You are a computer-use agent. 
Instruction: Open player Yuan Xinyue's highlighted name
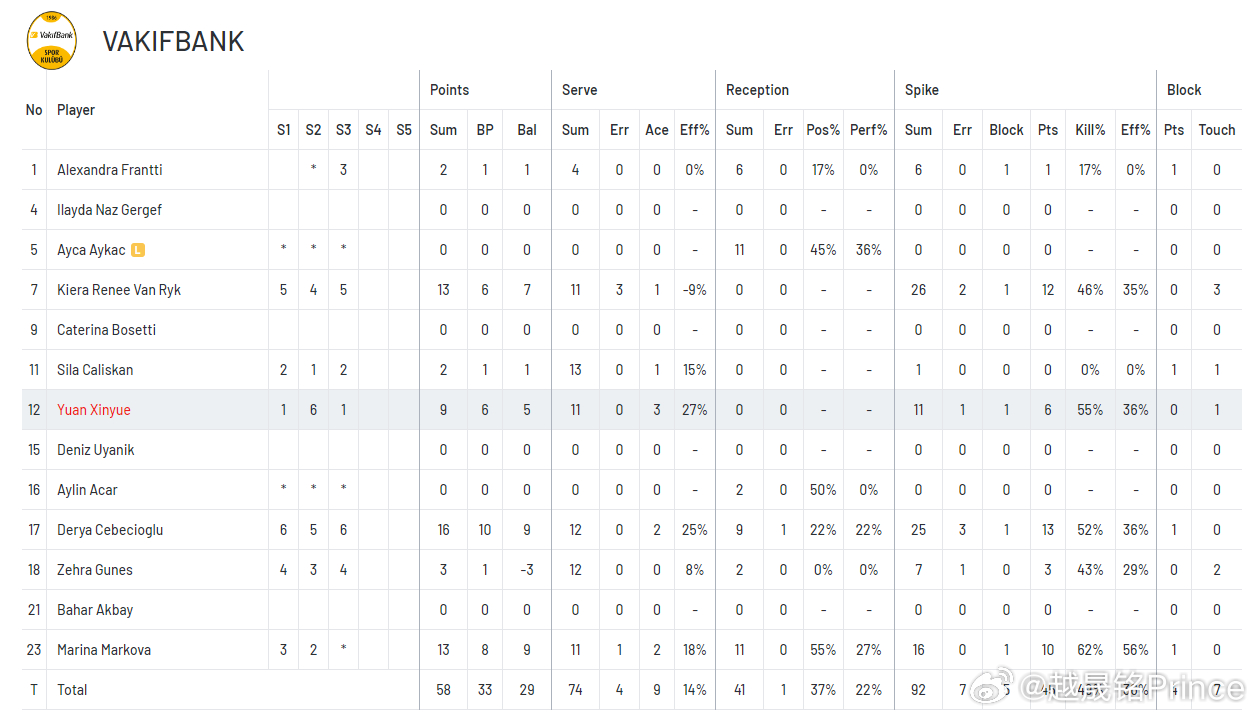point(94,410)
